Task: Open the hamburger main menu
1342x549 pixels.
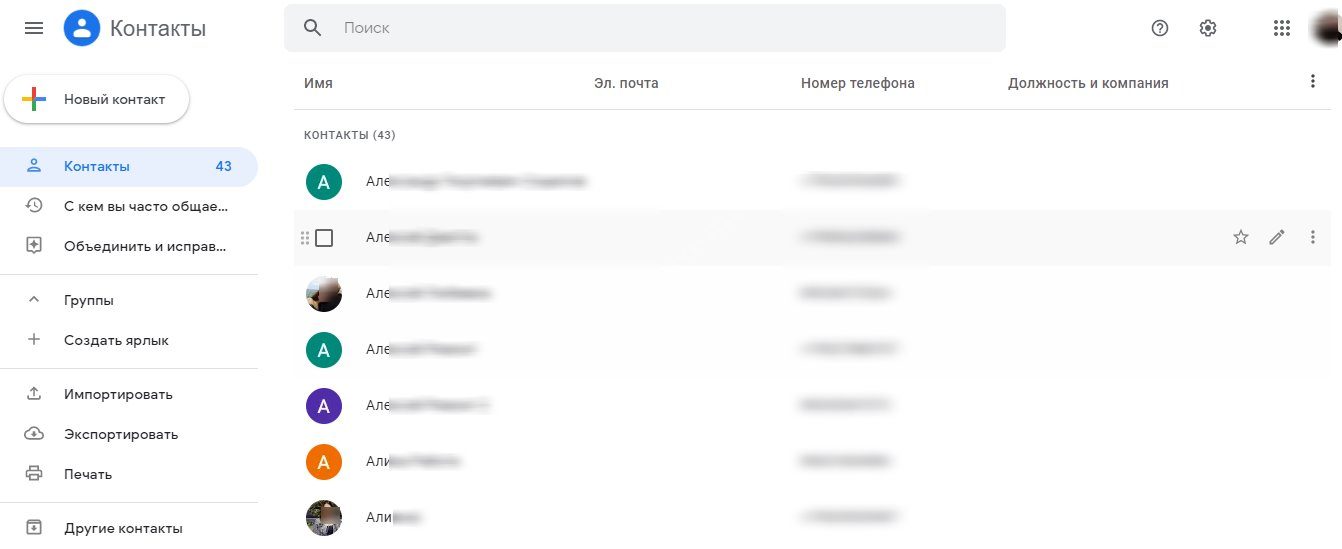Action: 34,28
